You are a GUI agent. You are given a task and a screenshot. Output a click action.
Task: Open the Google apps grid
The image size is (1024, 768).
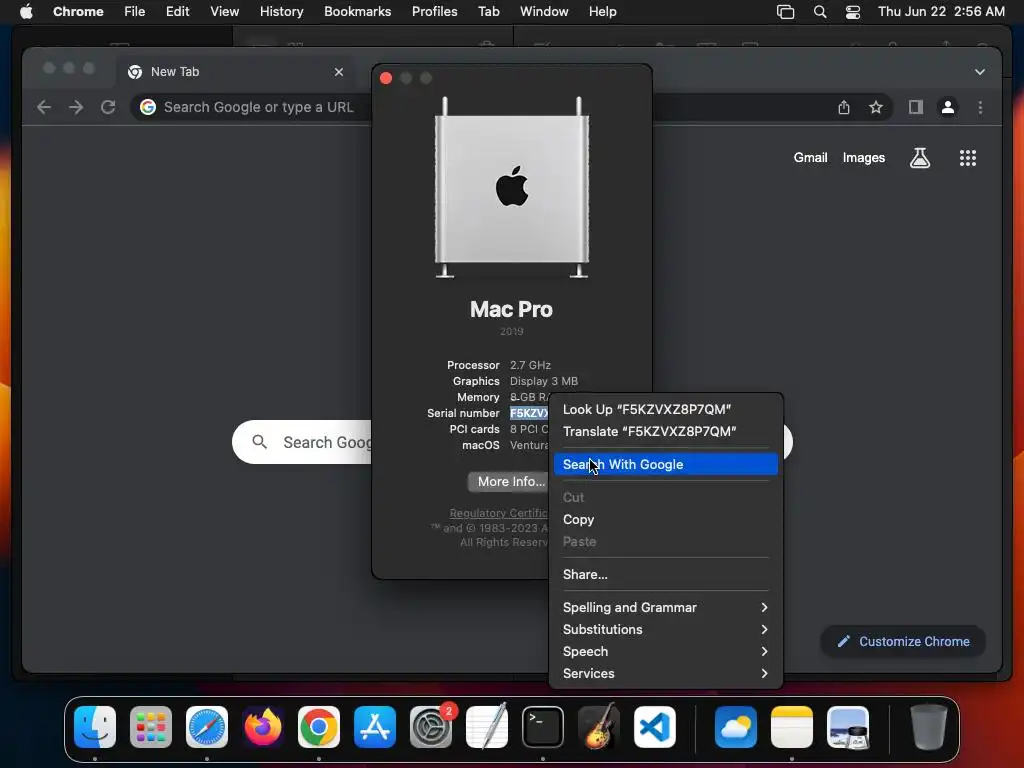pos(967,157)
